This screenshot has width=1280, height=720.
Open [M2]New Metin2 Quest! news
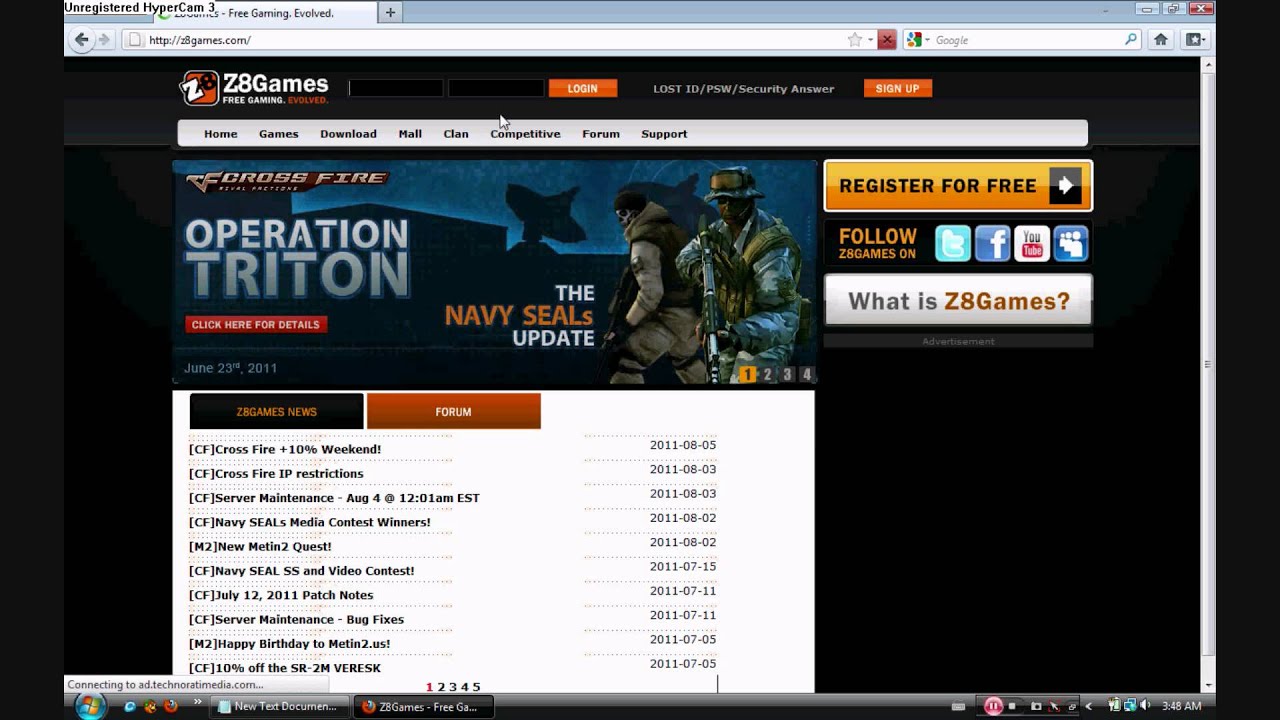tap(260, 547)
